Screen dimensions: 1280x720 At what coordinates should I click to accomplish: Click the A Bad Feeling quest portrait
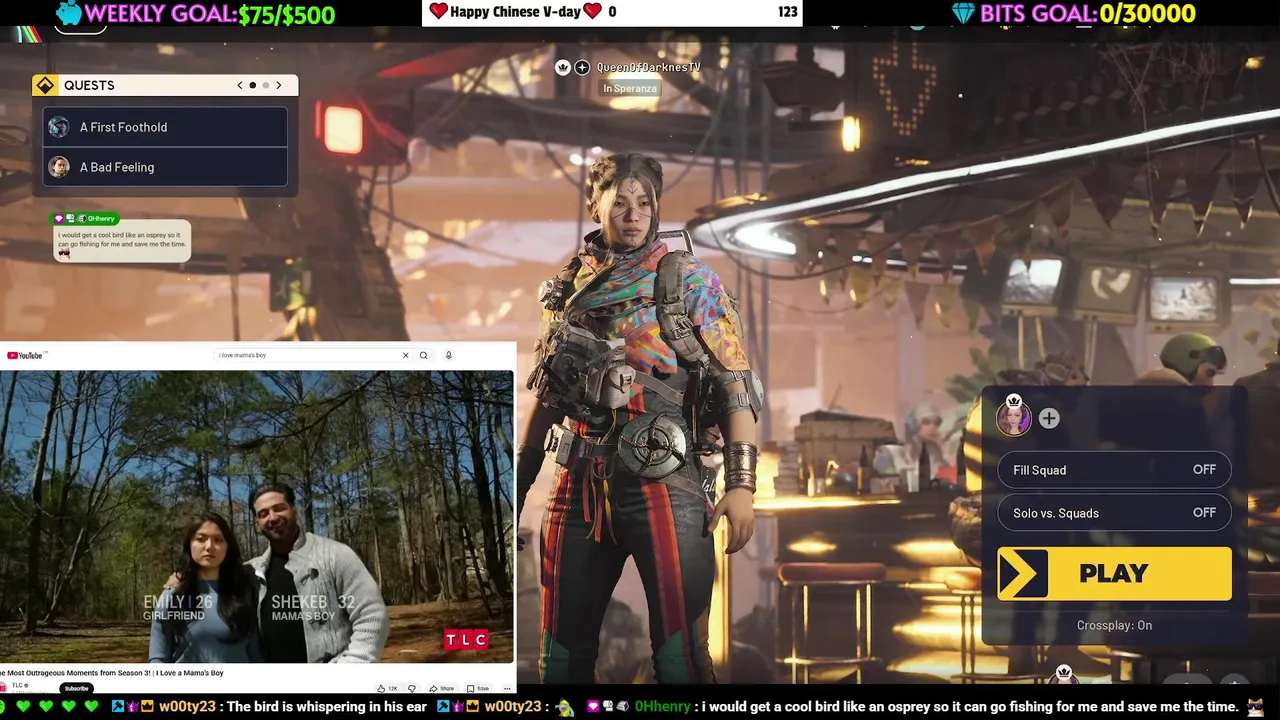tap(59, 167)
